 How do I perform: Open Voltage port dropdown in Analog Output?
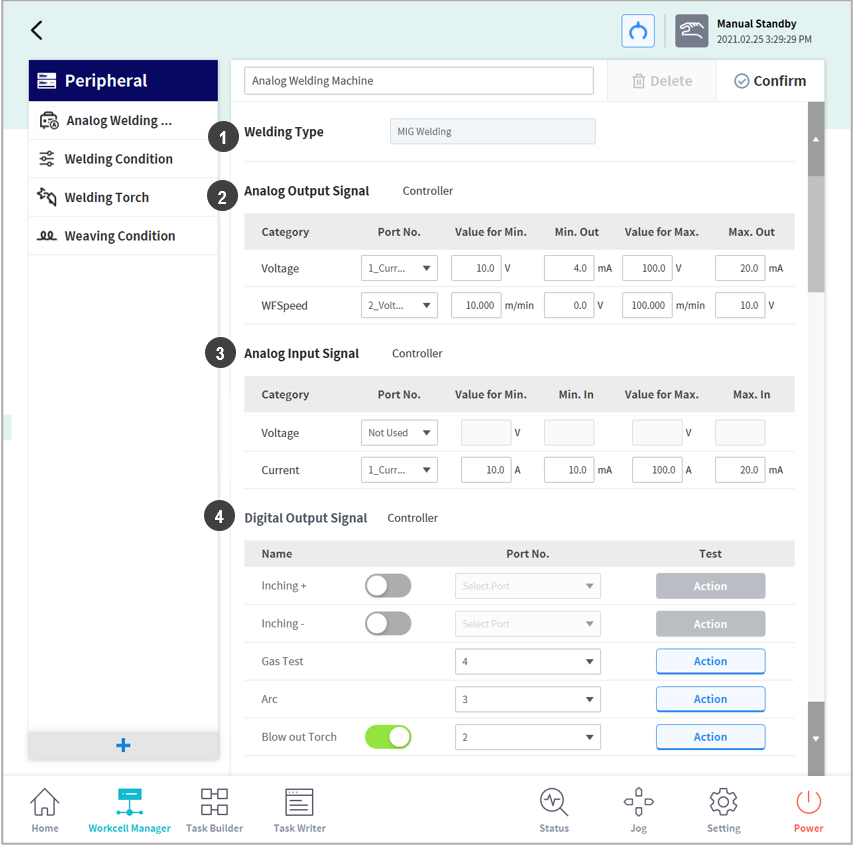(x=399, y=268)
